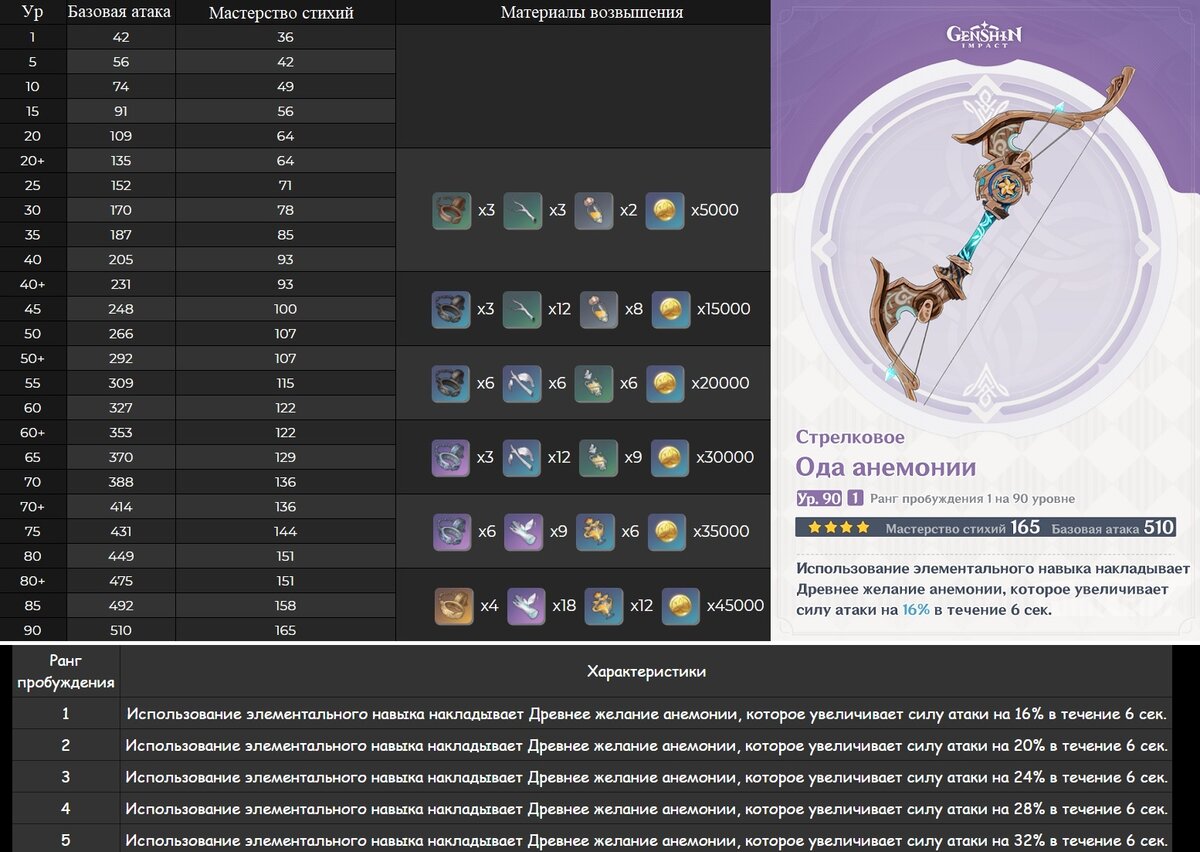Click the 'Ур. 90' level badge
The image size is (1200, 852).
tap(819, 499)
